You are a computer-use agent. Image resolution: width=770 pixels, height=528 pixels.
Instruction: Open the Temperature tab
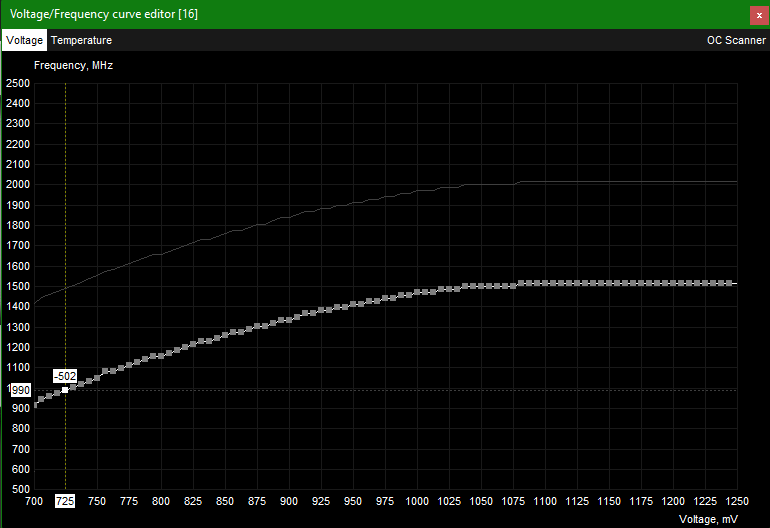click(x=82, y=40)
